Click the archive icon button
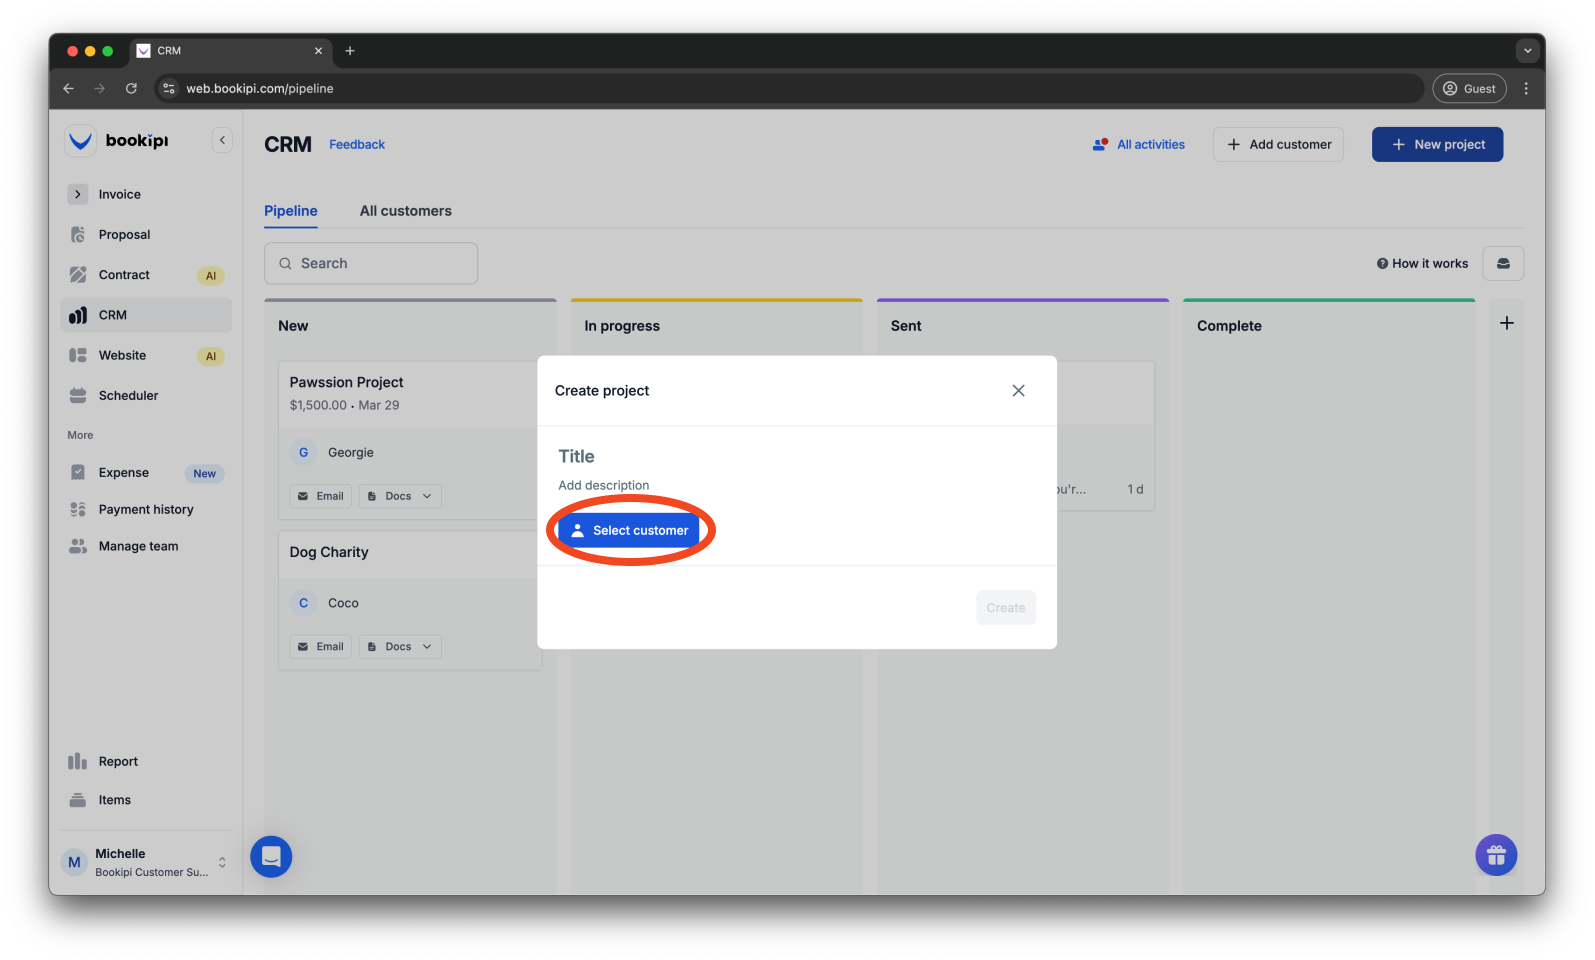The height and width of the screenshot is (960, 1595). point(1503,264)
